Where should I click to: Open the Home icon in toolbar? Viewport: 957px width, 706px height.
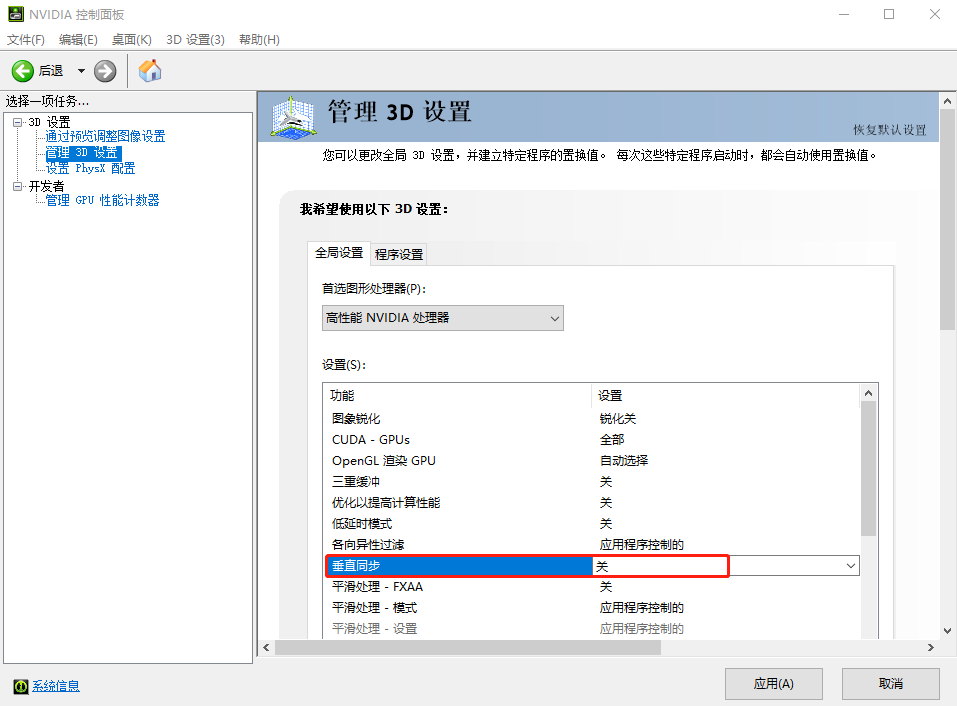150,71
